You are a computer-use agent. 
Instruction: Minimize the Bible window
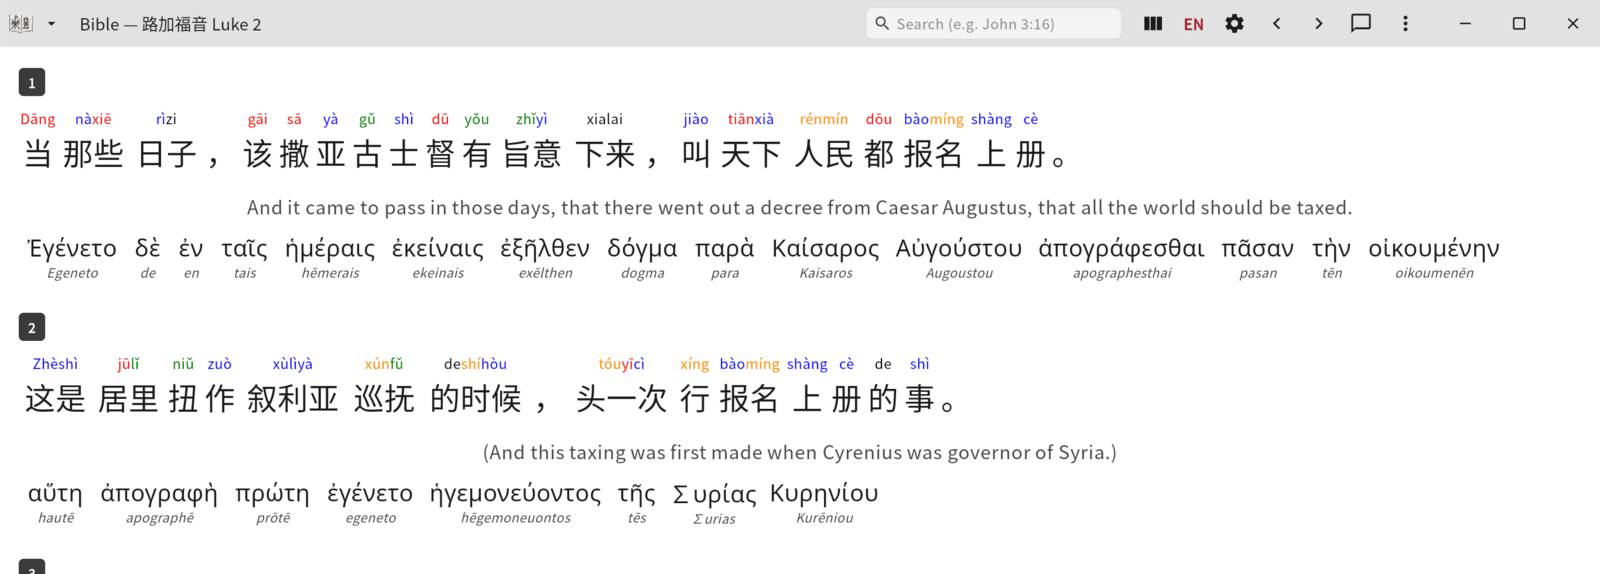(x=1465, y=24)
